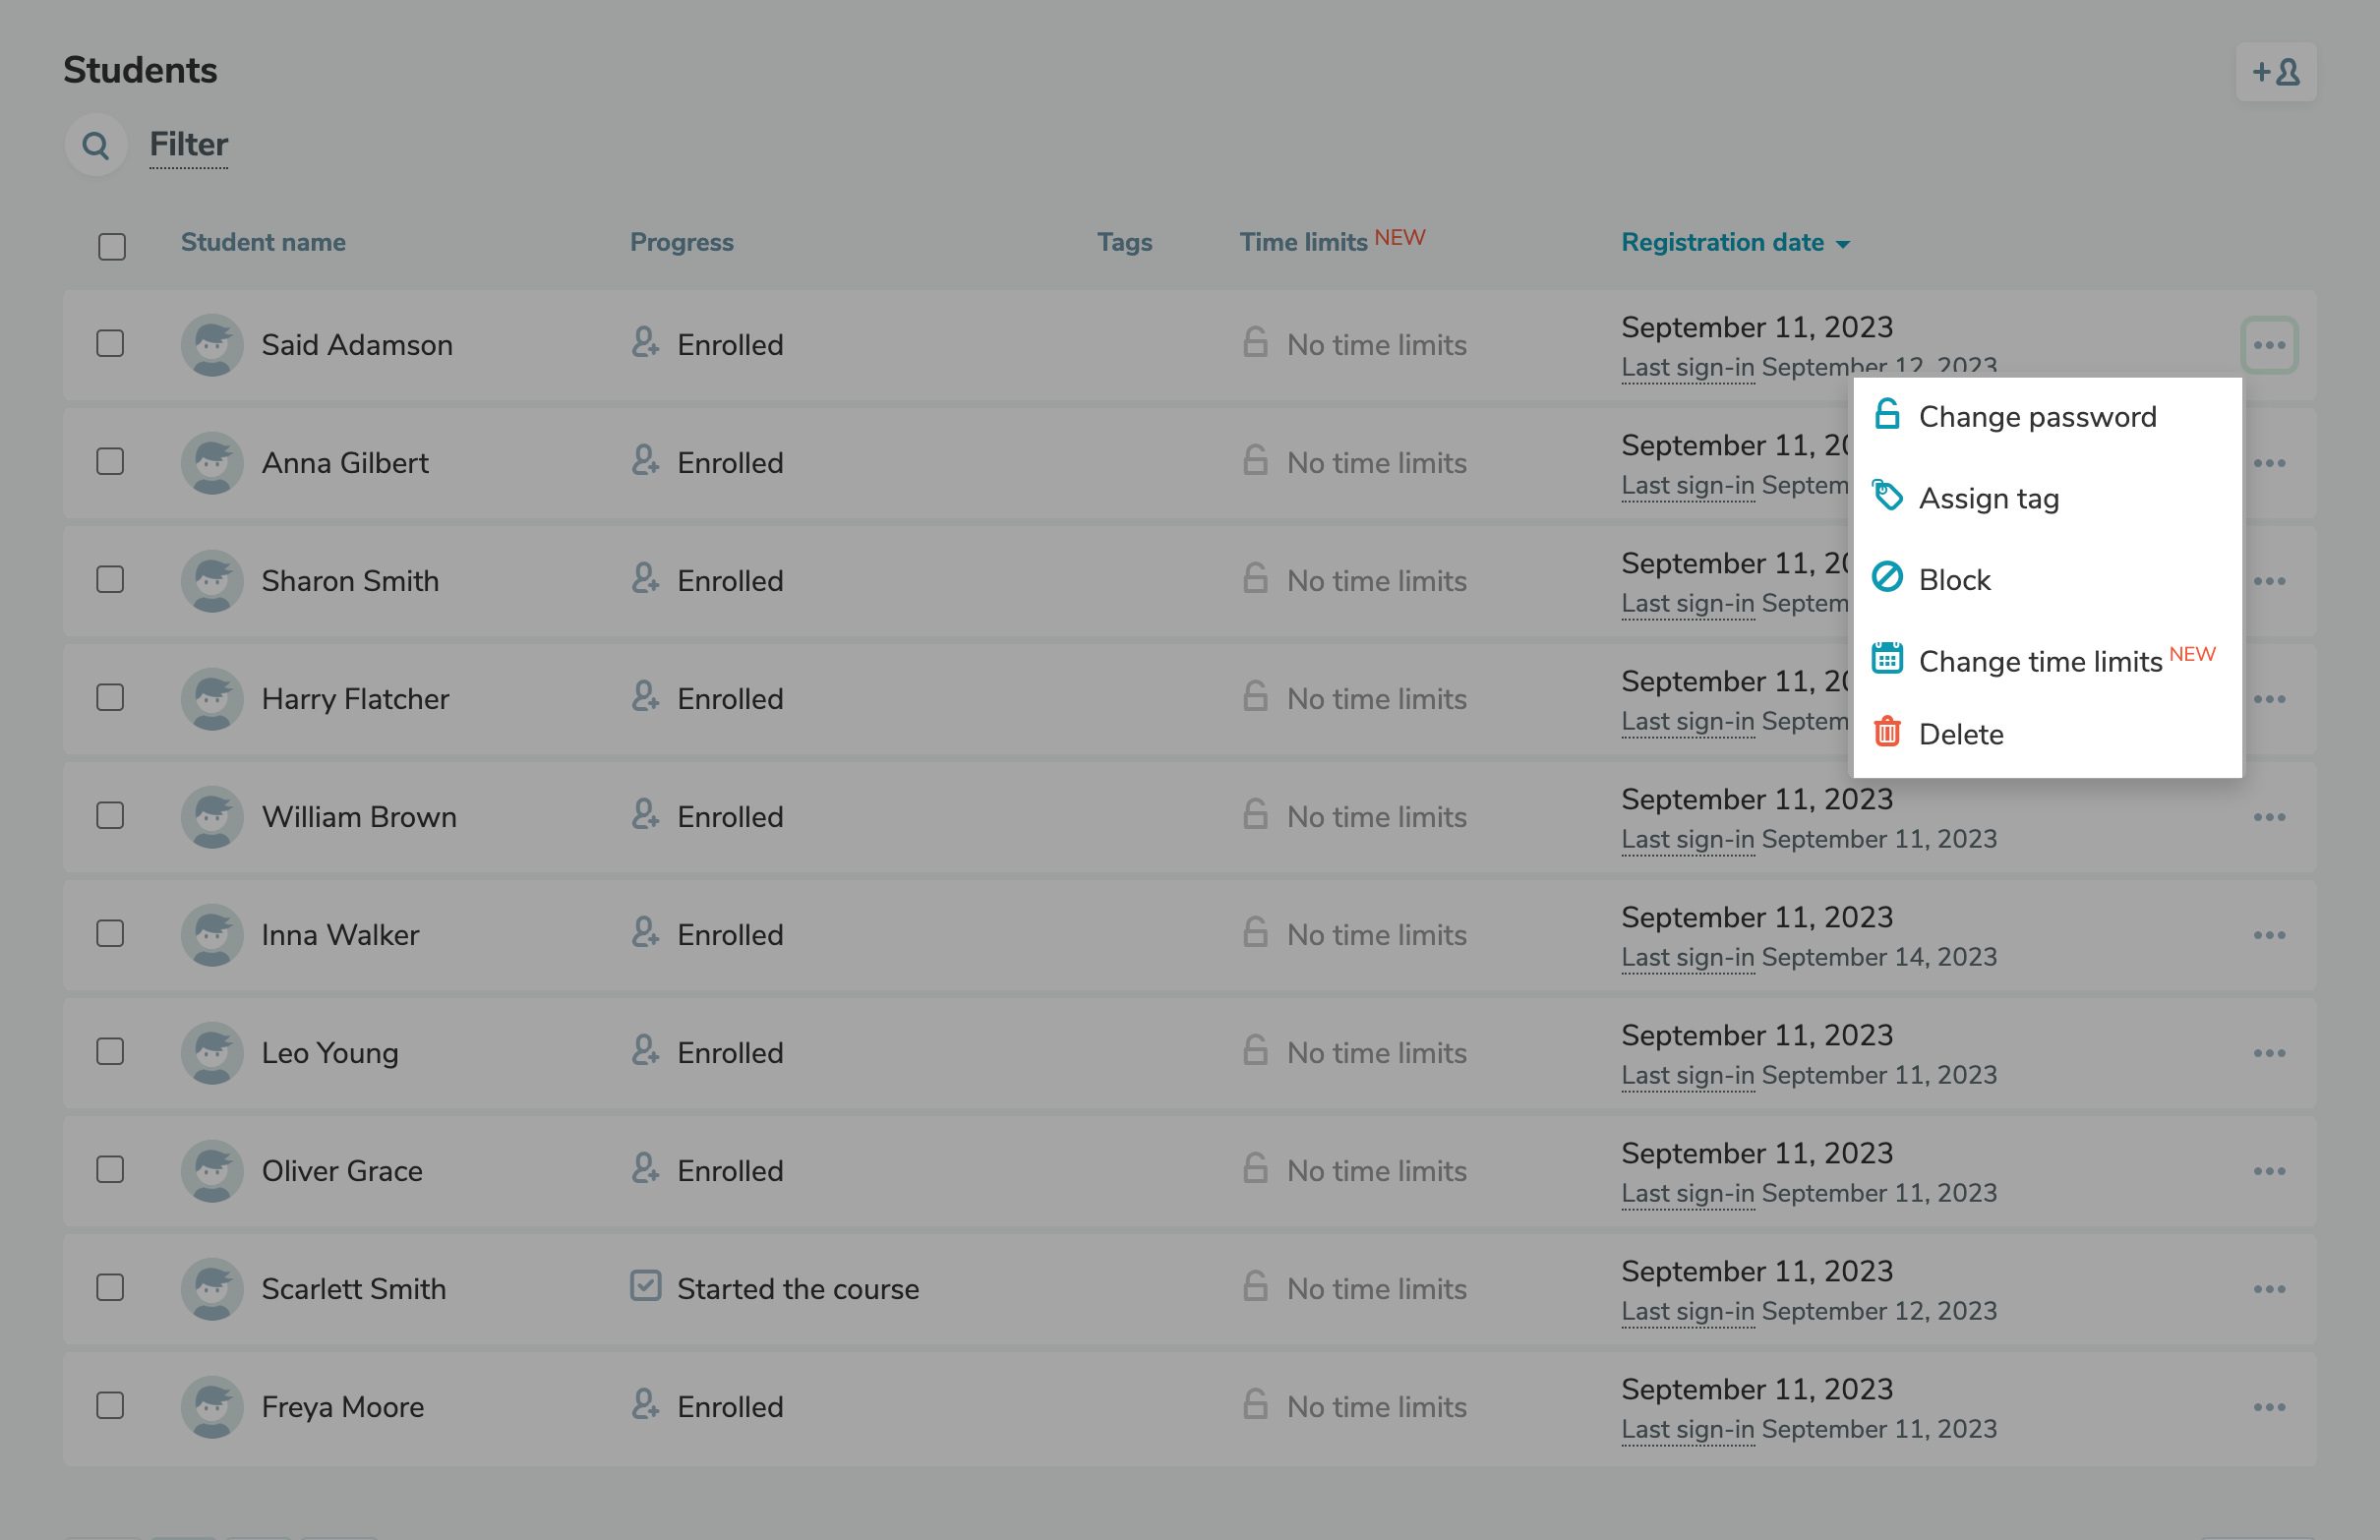
Task: Click Said Adamson's avatar icon
Action: coord(212,345)
